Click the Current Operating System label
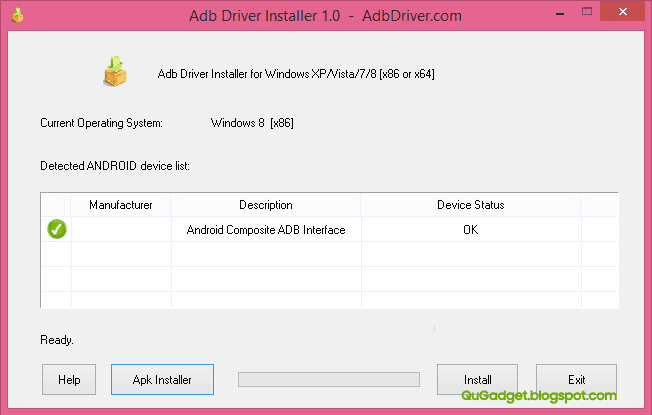This screenshot has height=415, width=652. coord(101,123)
